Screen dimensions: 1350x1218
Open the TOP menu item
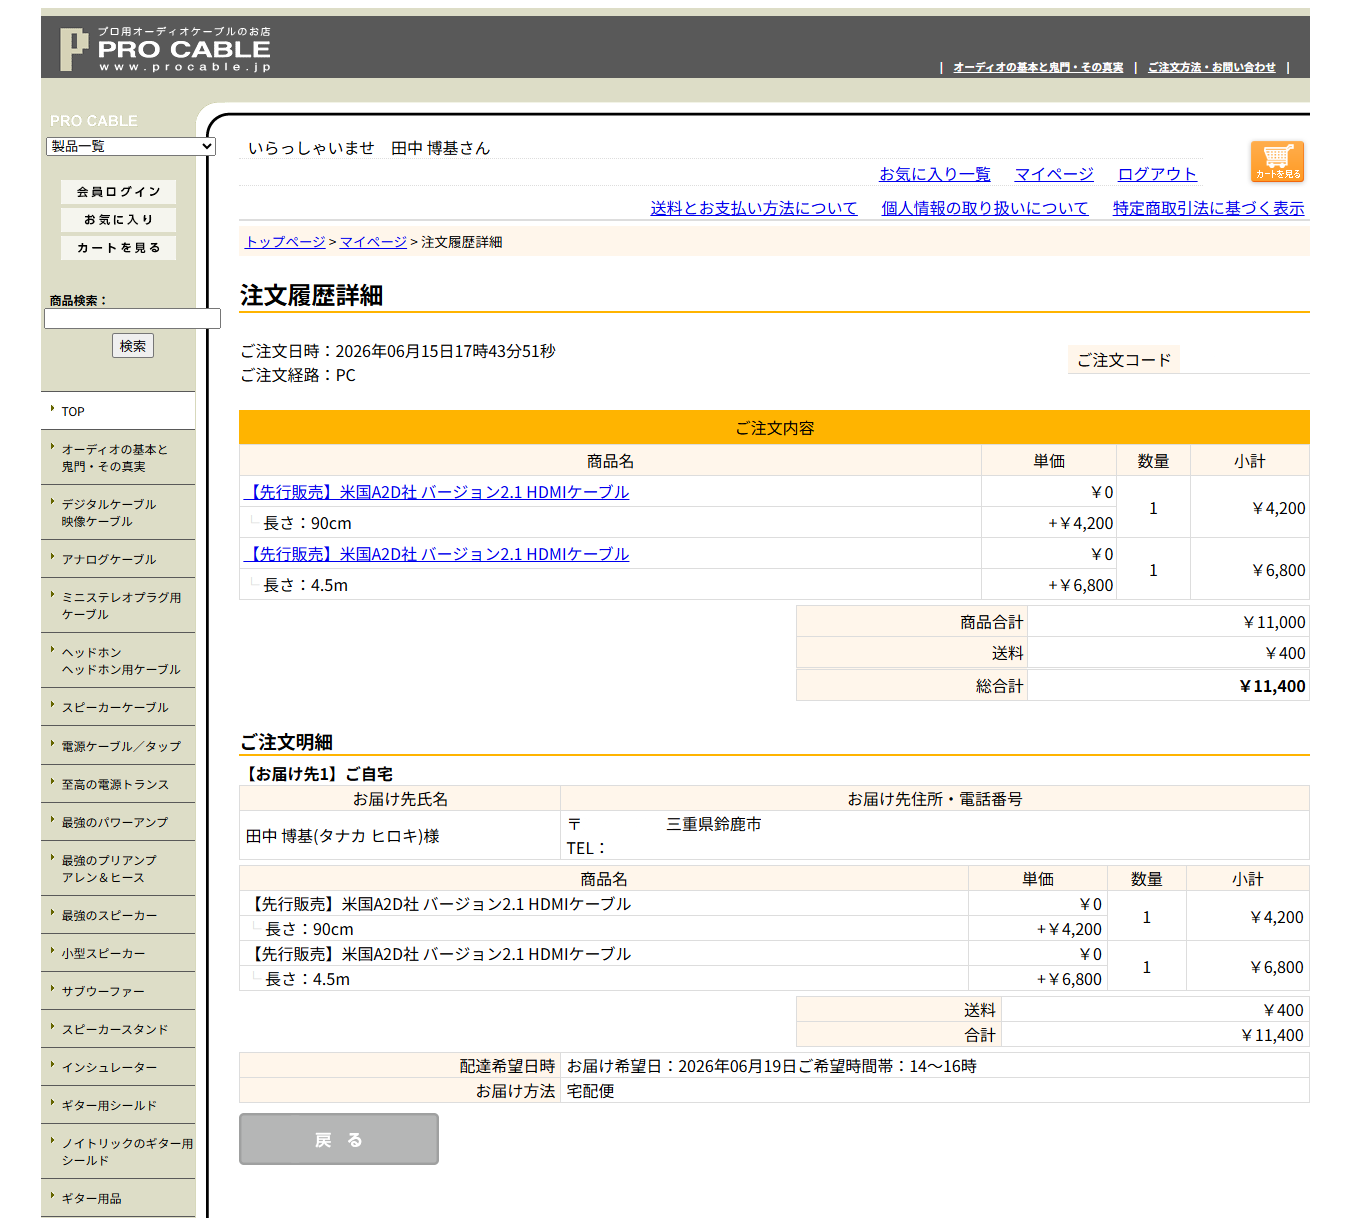[118, 411]
